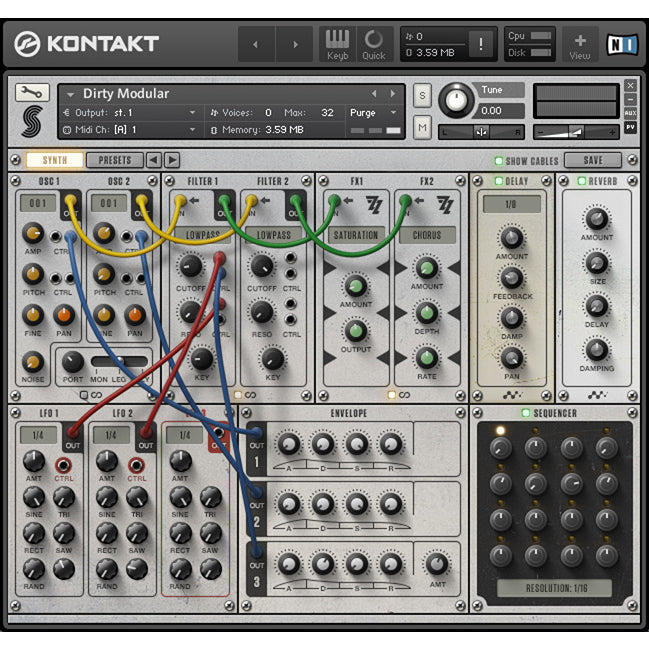Open the Output st. 1 dropdown
649x649 pixels.
[x=130, y=113]
